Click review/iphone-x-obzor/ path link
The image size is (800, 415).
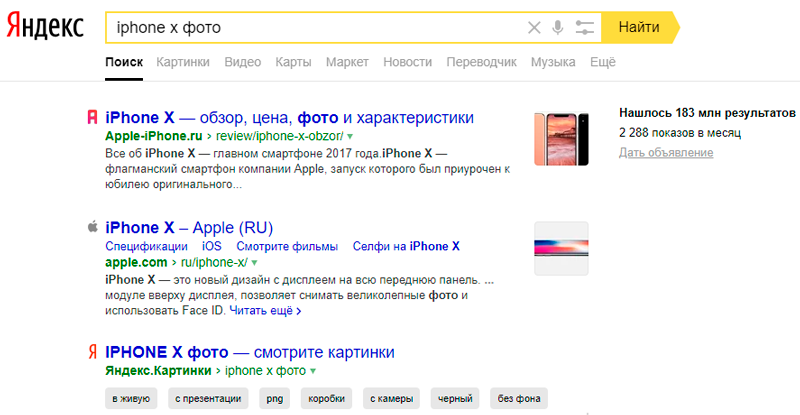pyautogui.click(x=280, y=136)
